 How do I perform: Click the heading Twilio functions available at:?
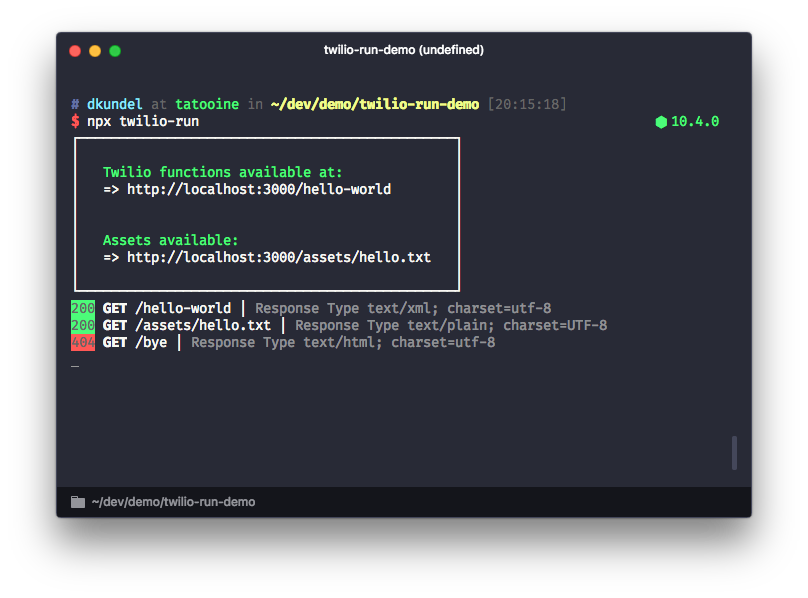222,172
